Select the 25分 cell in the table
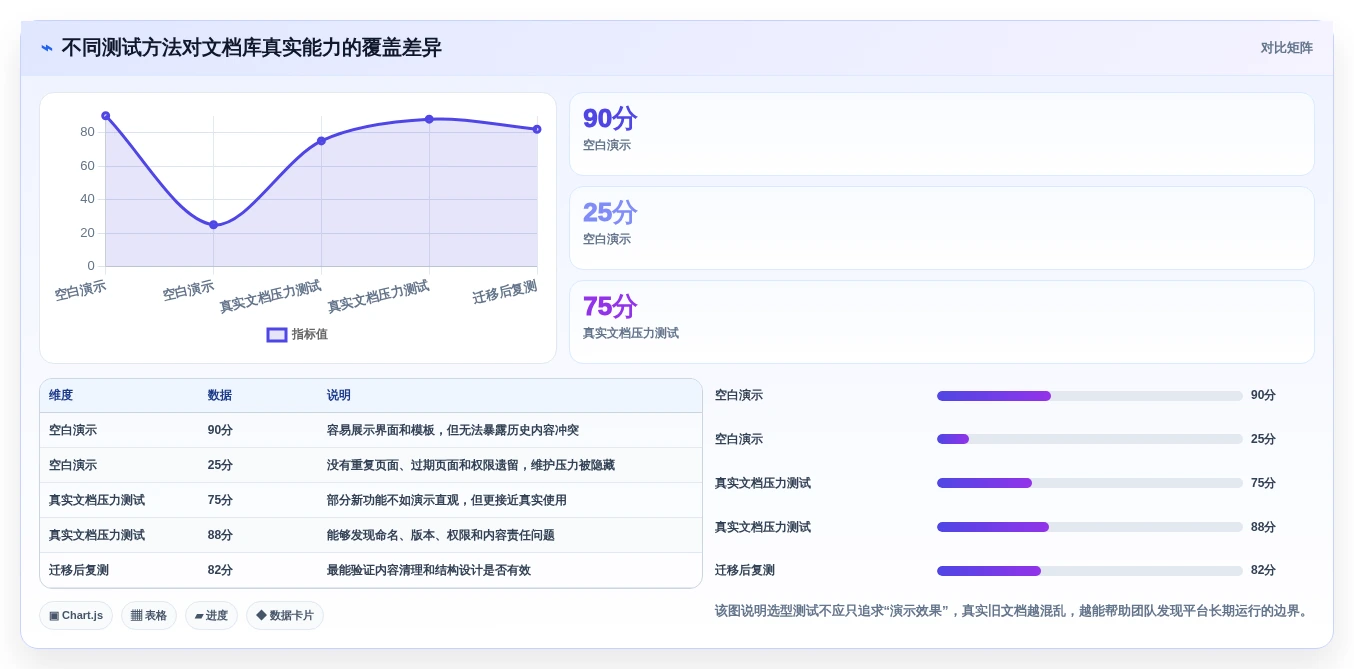1354x669 pixels. (x=220, y=466)
